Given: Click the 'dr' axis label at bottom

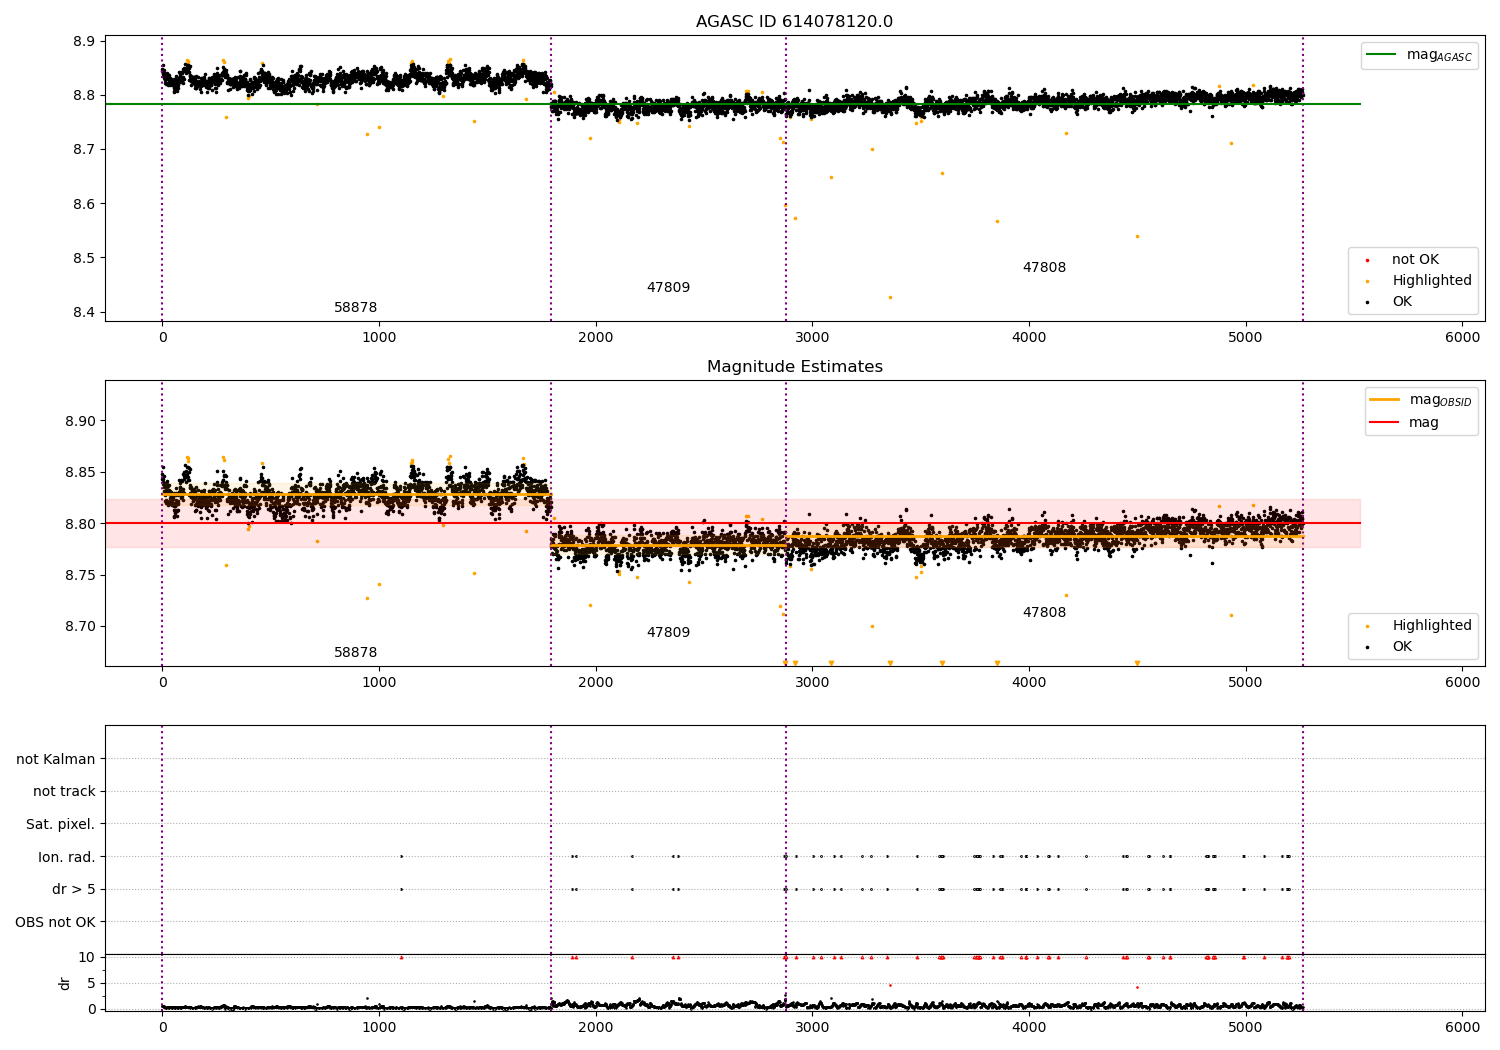Looking at the screenshot, I should 64,983.
